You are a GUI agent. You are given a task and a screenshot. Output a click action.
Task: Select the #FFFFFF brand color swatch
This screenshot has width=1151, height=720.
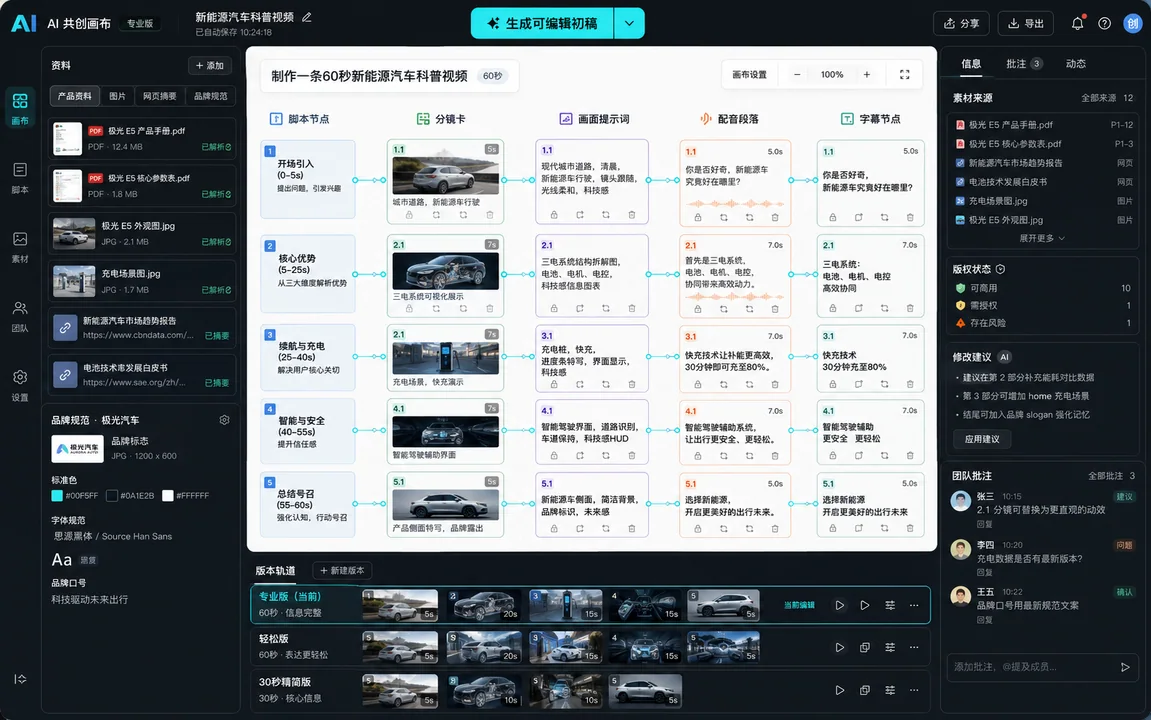(167, 495)
